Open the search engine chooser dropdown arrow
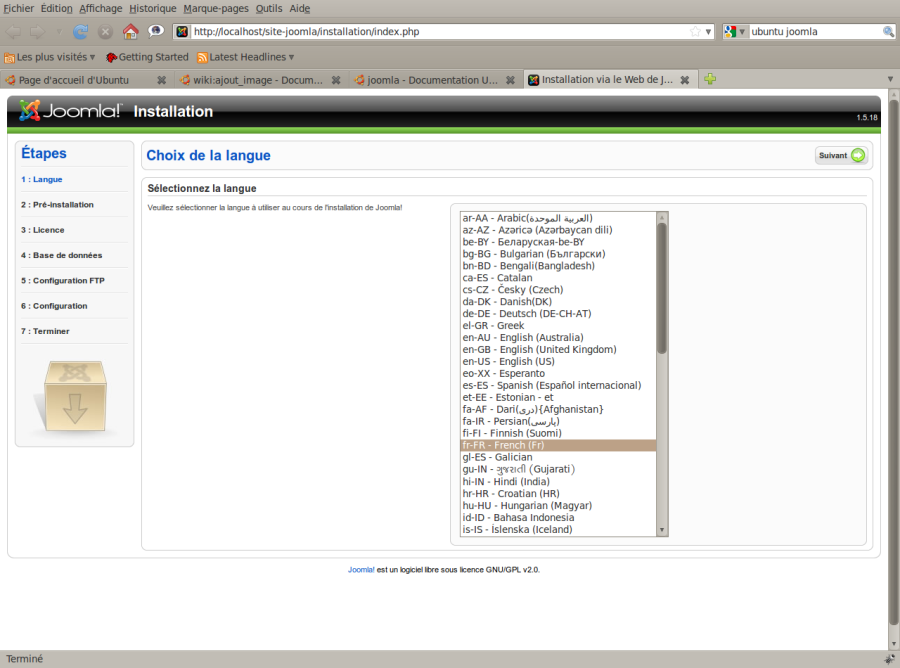Viewport: 900px width, 668px height. 742,32
